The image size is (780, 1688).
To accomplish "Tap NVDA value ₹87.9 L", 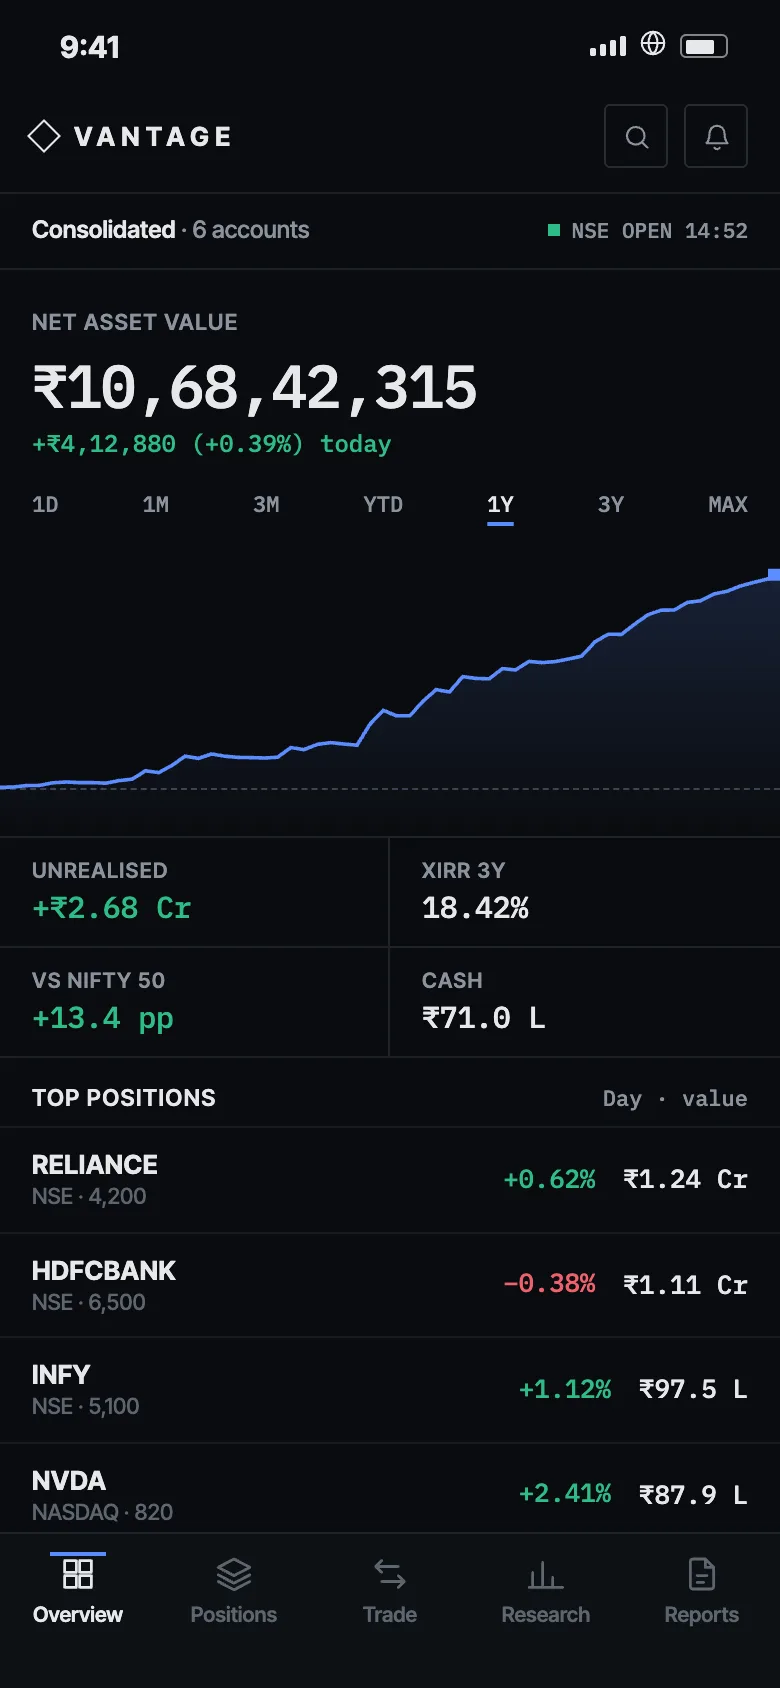I will 693,1494.
